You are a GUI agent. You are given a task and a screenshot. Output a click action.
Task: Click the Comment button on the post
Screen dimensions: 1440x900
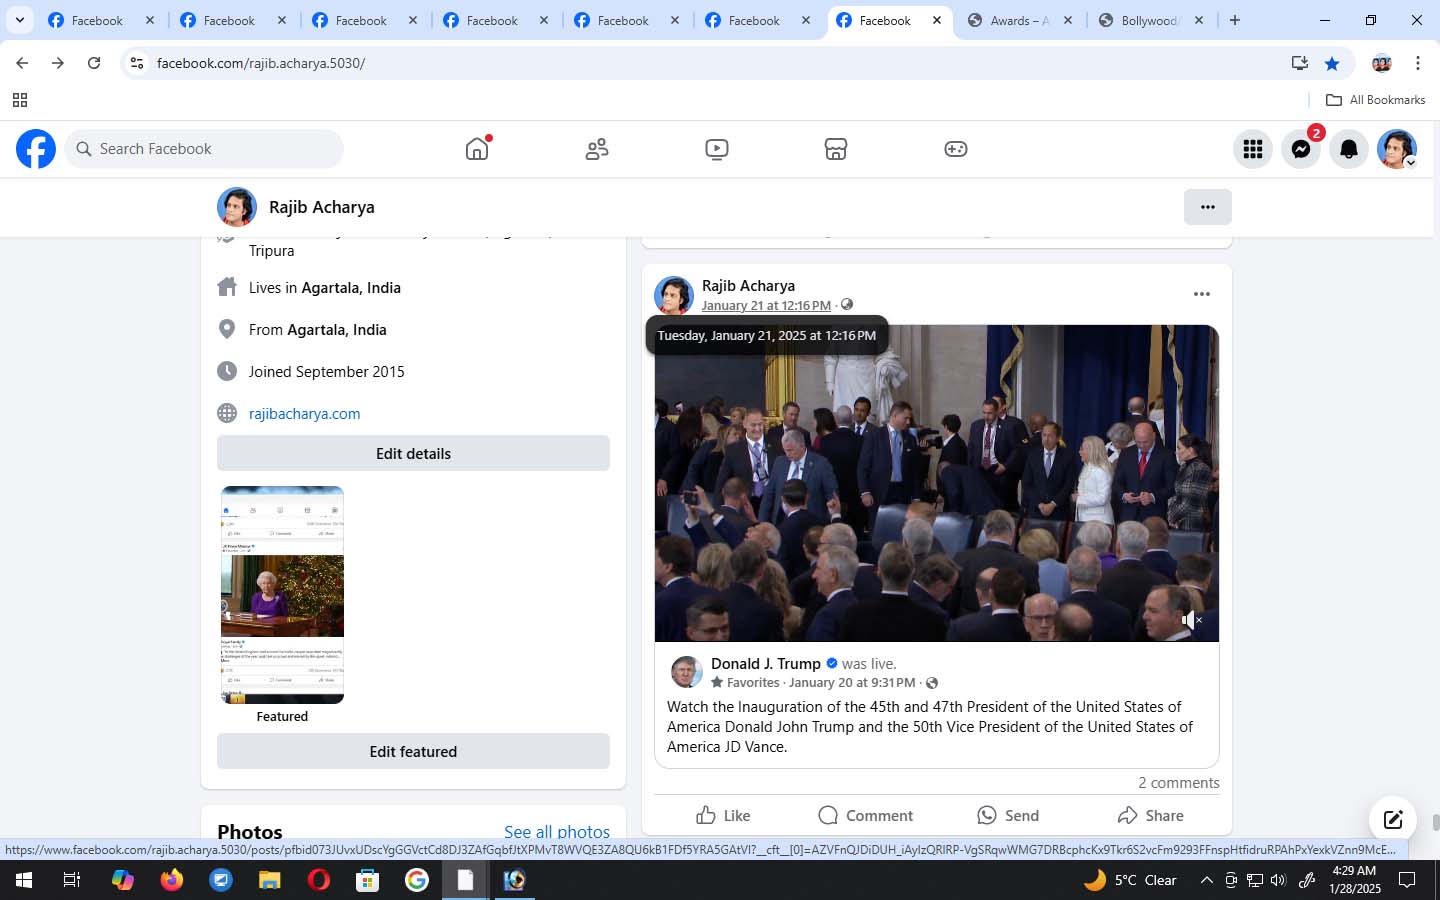point(865,815)
